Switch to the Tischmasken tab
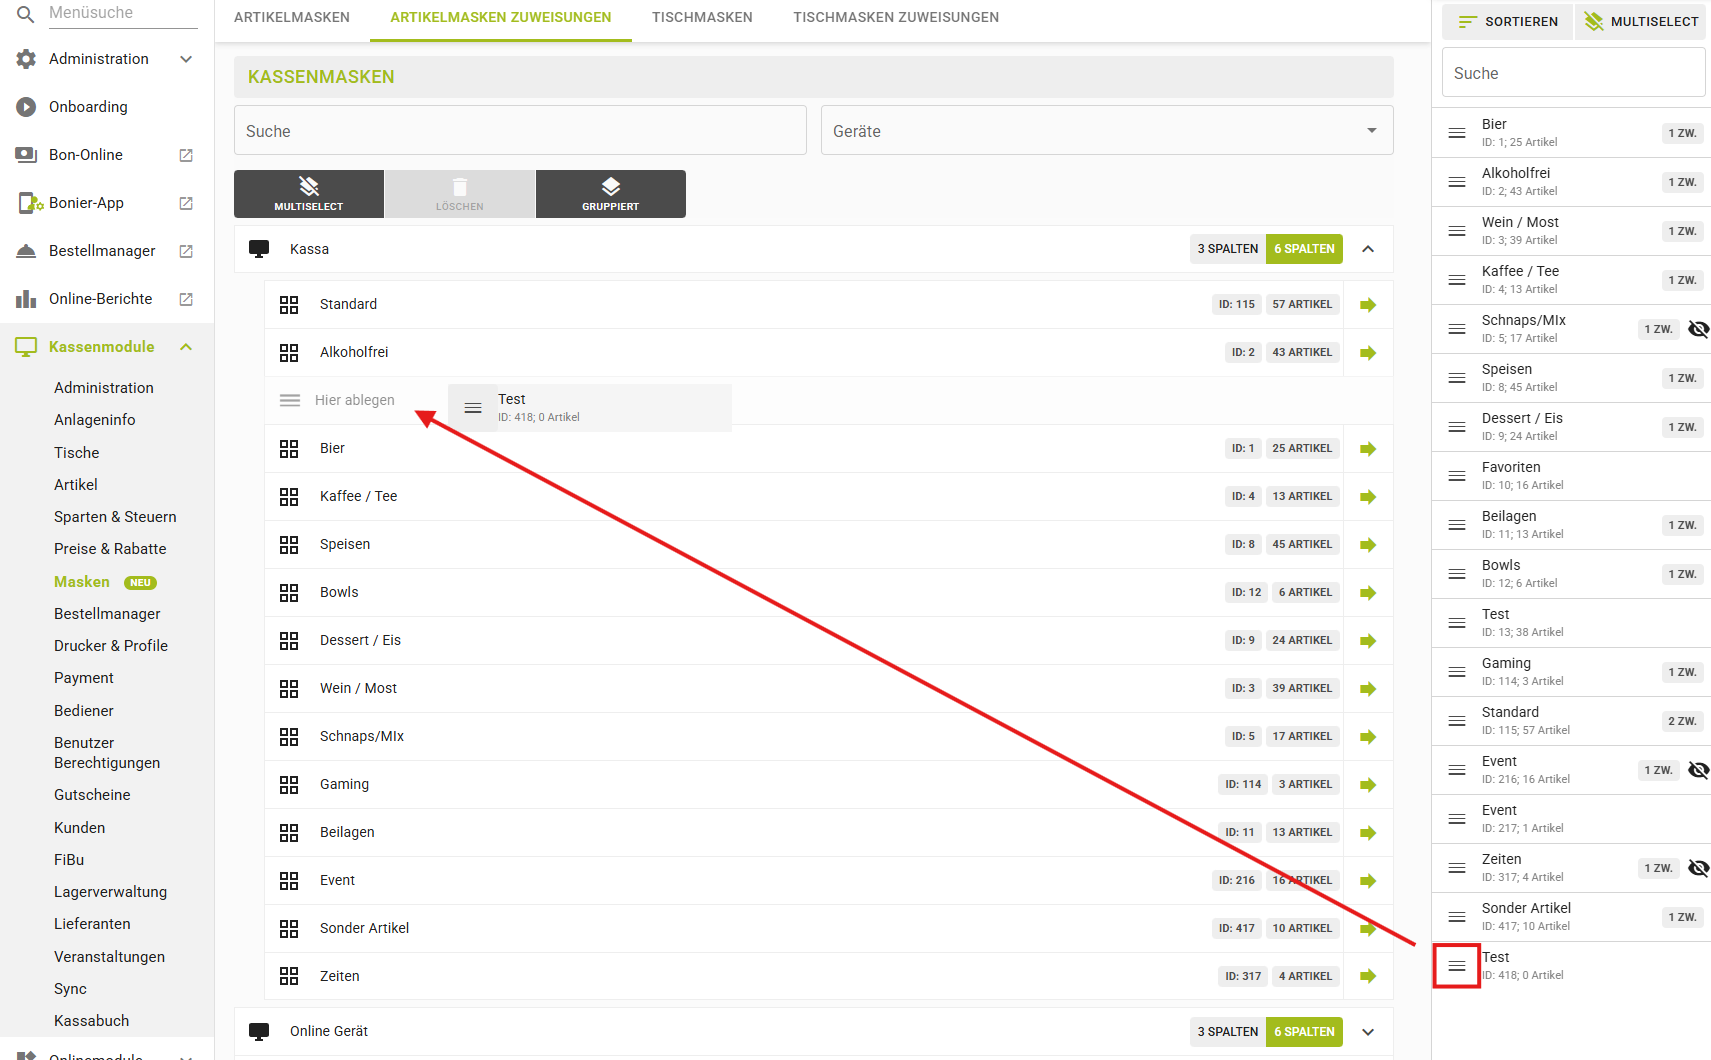The image size is (1711, 1060). (702, 18)
